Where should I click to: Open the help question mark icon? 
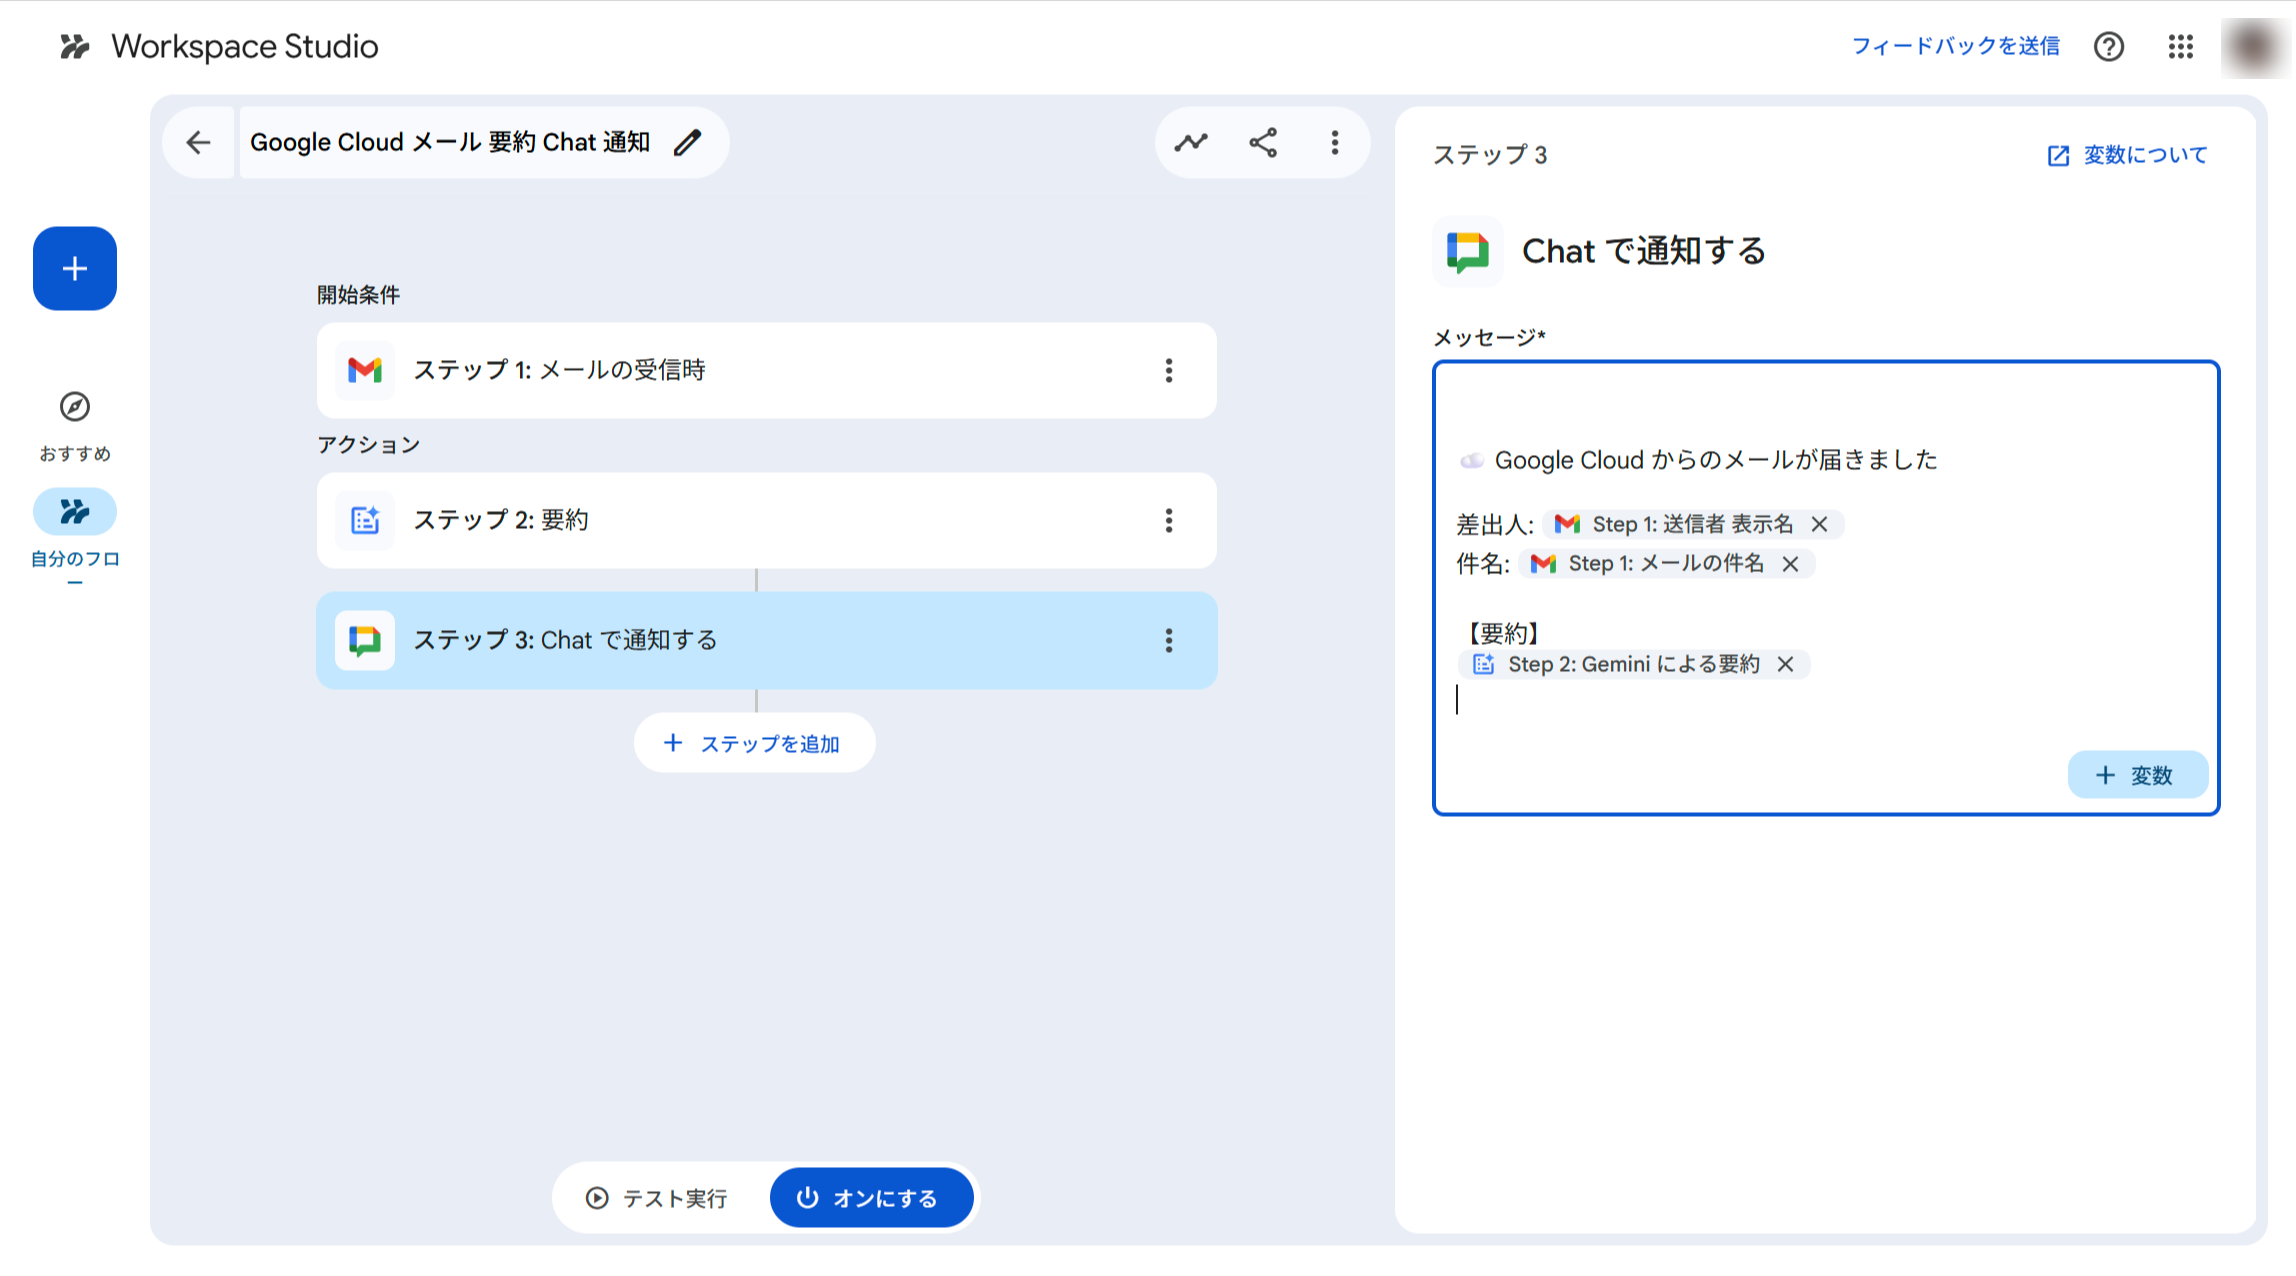click(2108, 46)
